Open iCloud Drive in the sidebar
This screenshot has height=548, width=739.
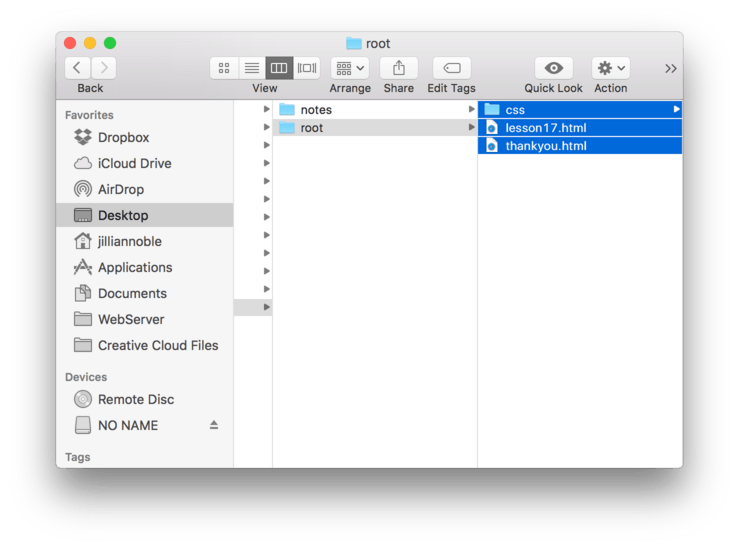[145, 164]
